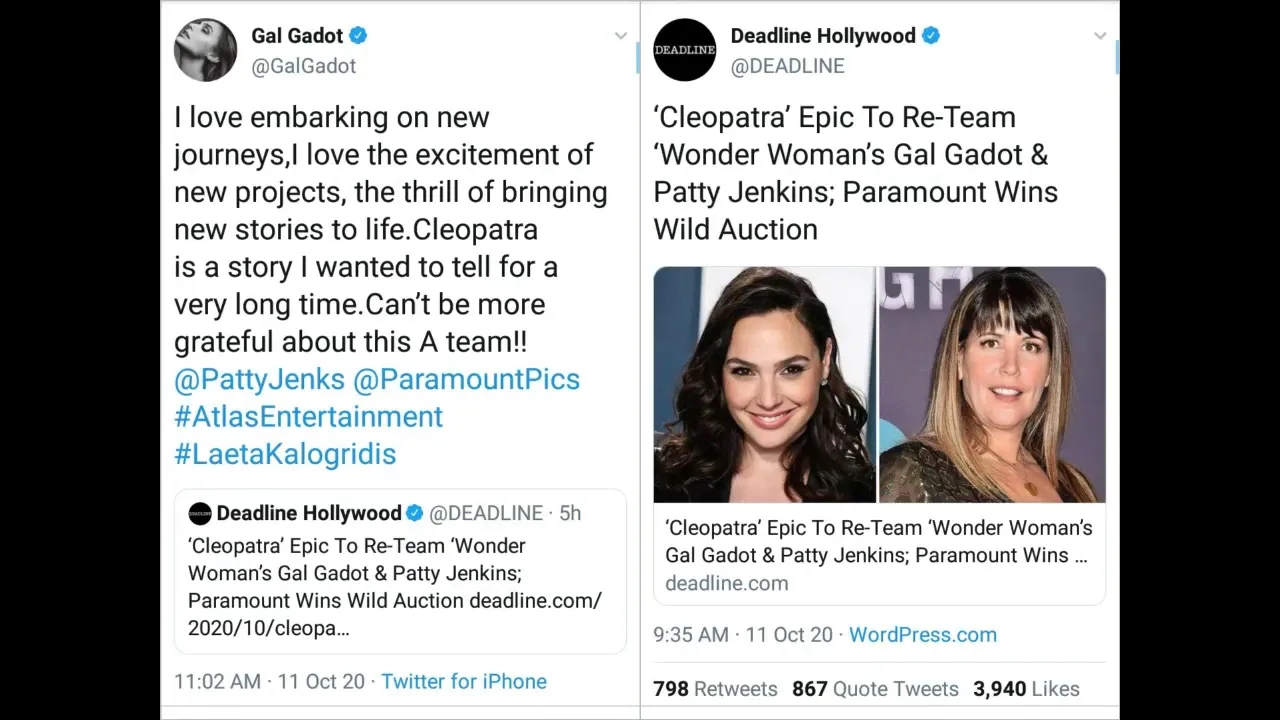Click Deadline Hollywood's verified badge
The height and width of the screenshot is (720, 1280).
click(x=931, y=36)
